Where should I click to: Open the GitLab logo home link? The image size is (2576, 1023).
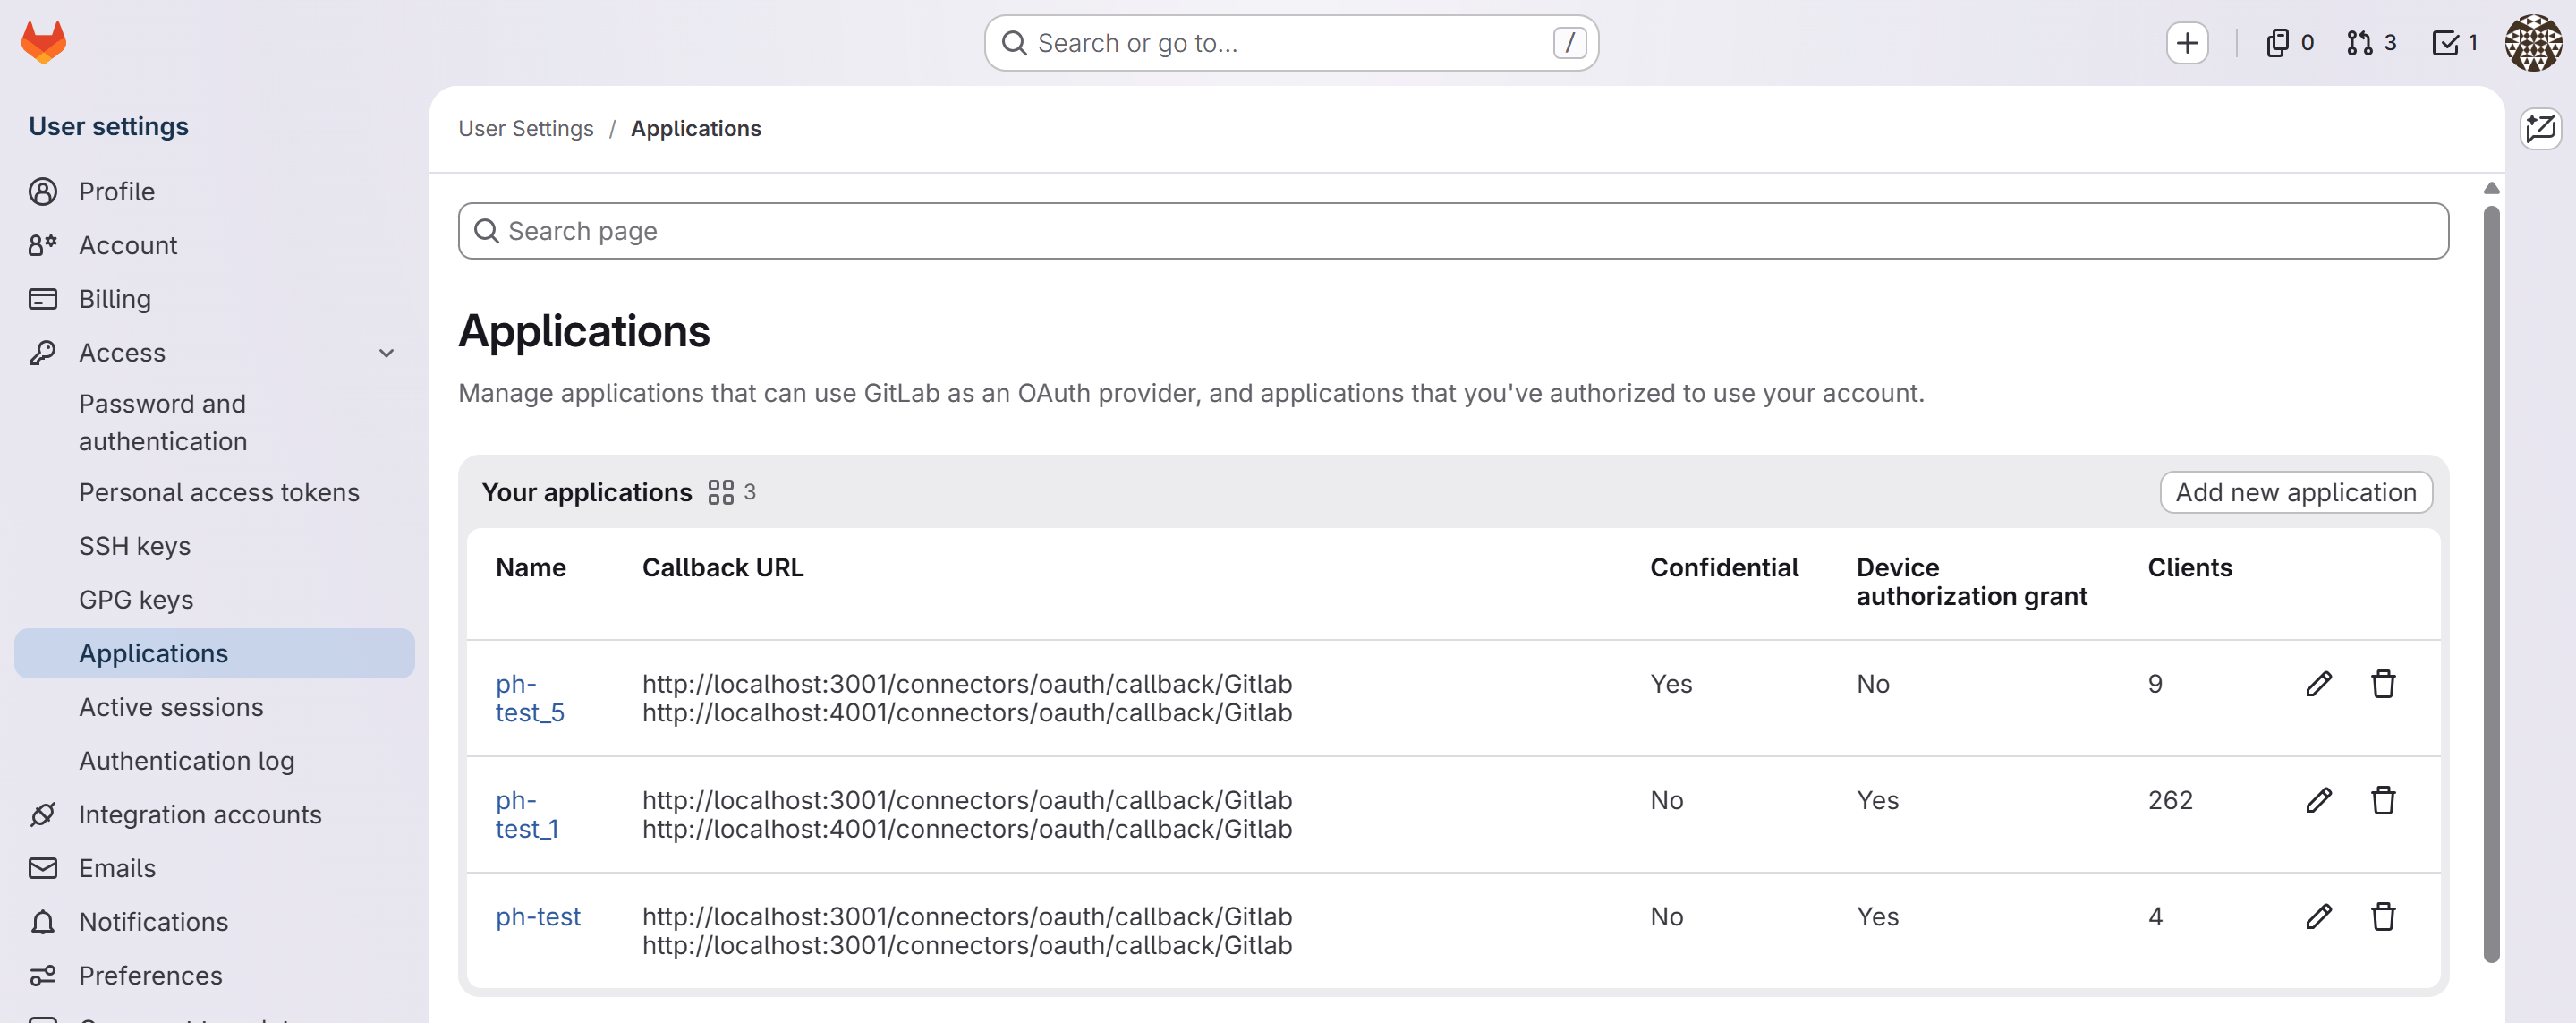[43, 42]
